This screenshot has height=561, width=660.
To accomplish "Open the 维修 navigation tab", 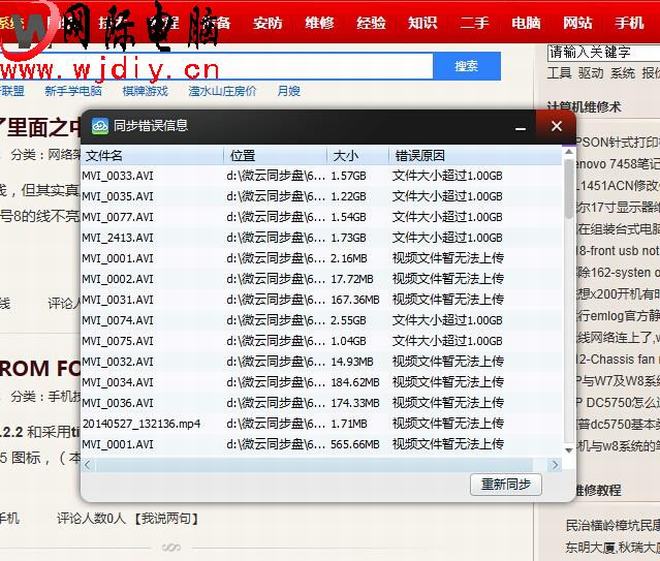I will tap(319, 22).
